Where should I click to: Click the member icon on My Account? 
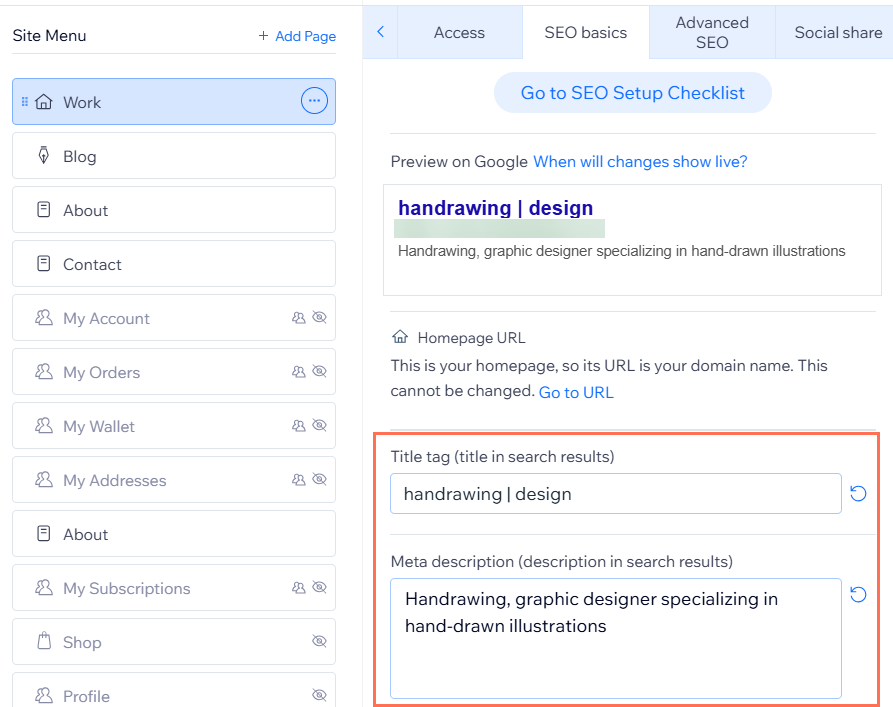297,317
